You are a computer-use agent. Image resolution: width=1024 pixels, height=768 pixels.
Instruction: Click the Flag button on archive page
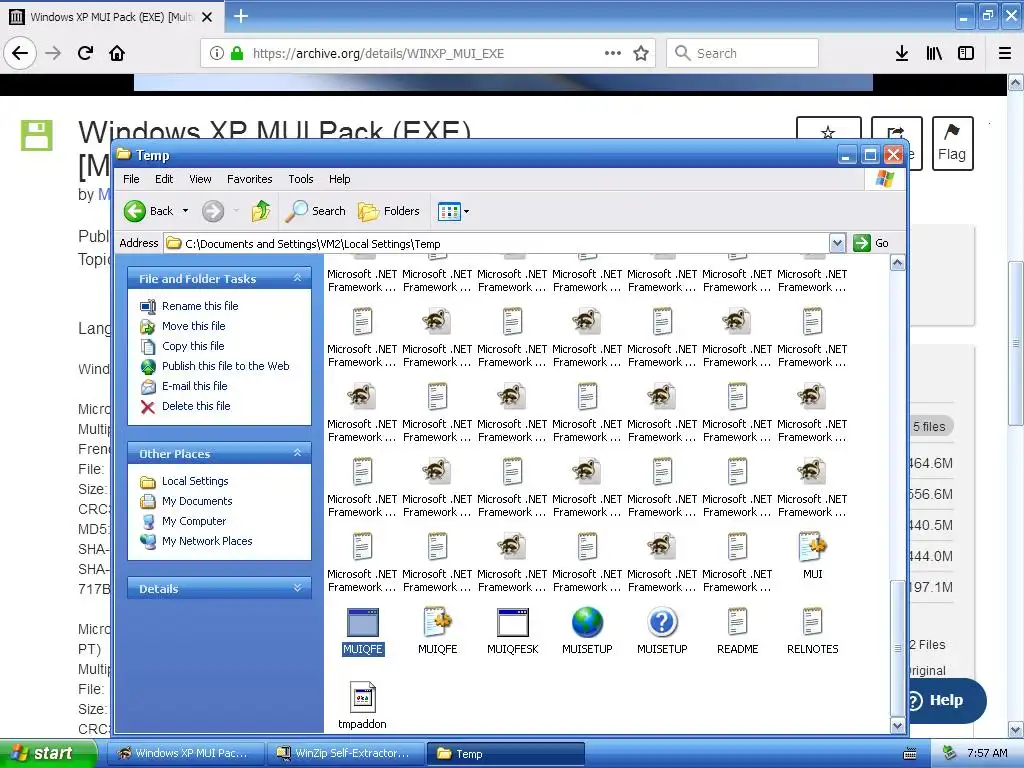(952, 143)
